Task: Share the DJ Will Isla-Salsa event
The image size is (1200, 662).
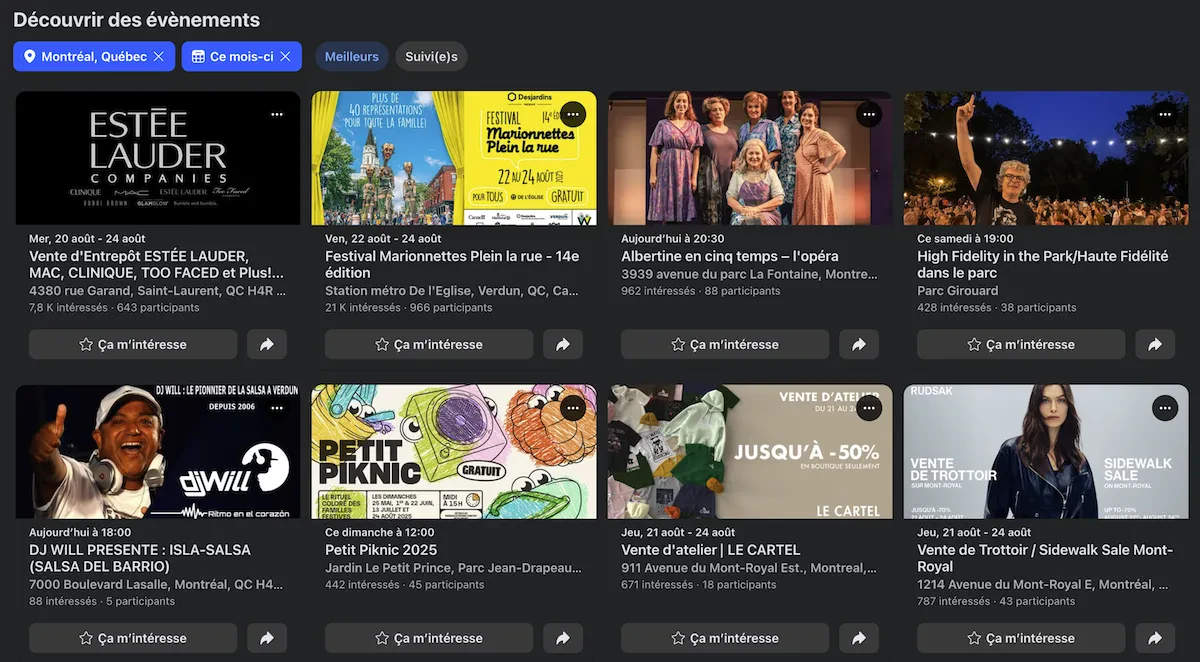Action: (267, 638)
